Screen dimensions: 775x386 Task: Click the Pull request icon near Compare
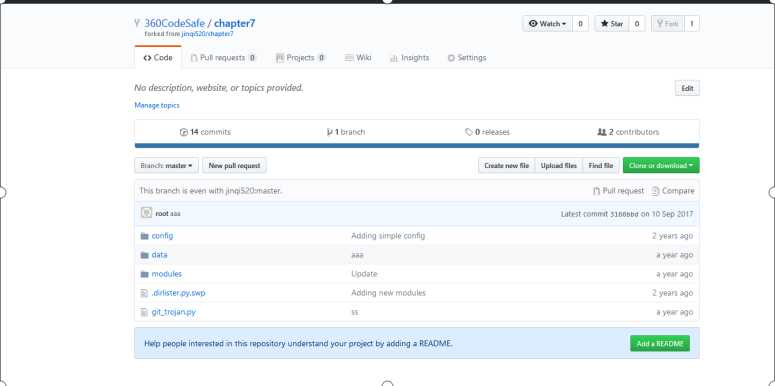(x=596, y=191)
